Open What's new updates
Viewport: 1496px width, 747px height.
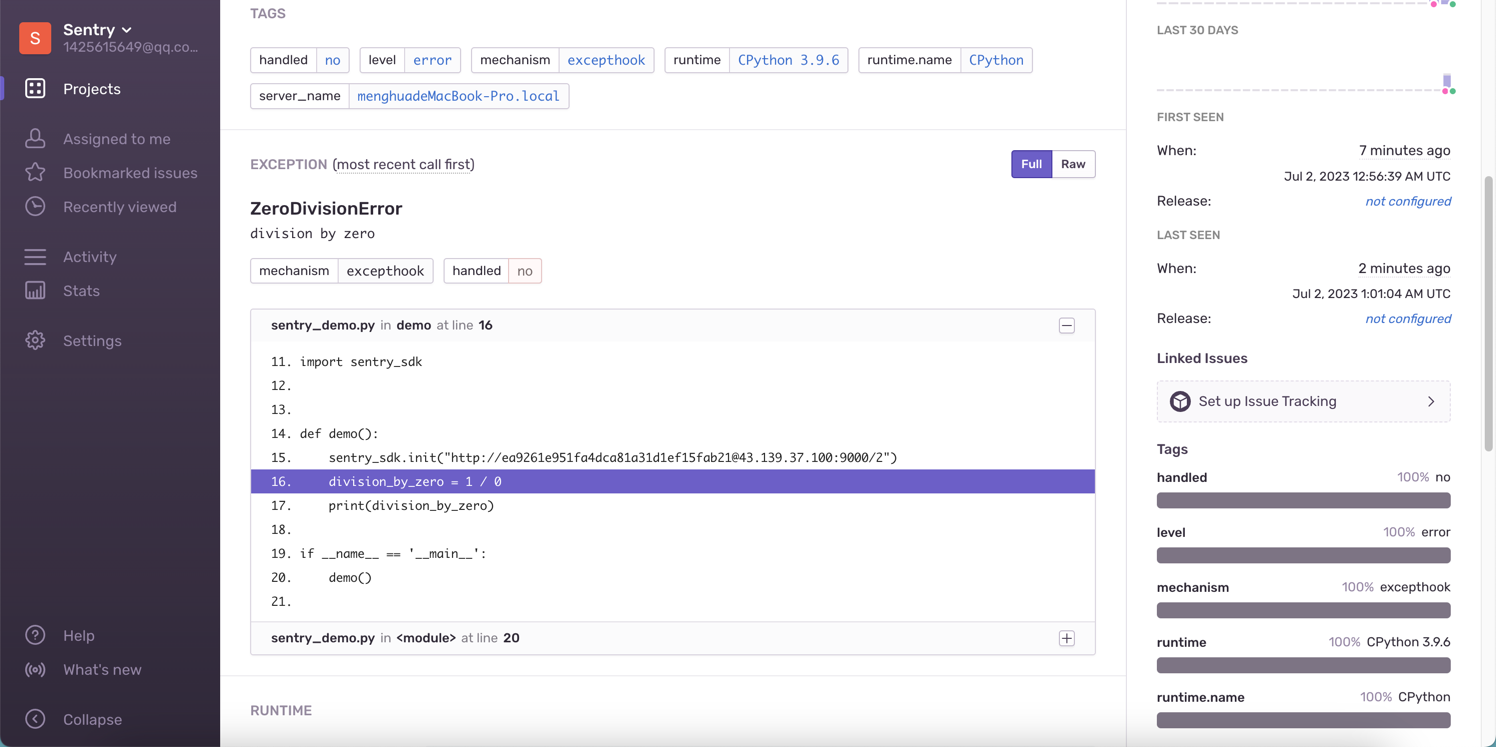click(102, 670)
